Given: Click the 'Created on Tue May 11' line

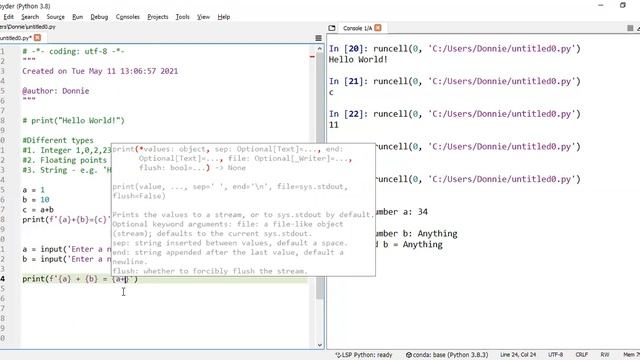Looking at the screenshot, I should [100, 71].
